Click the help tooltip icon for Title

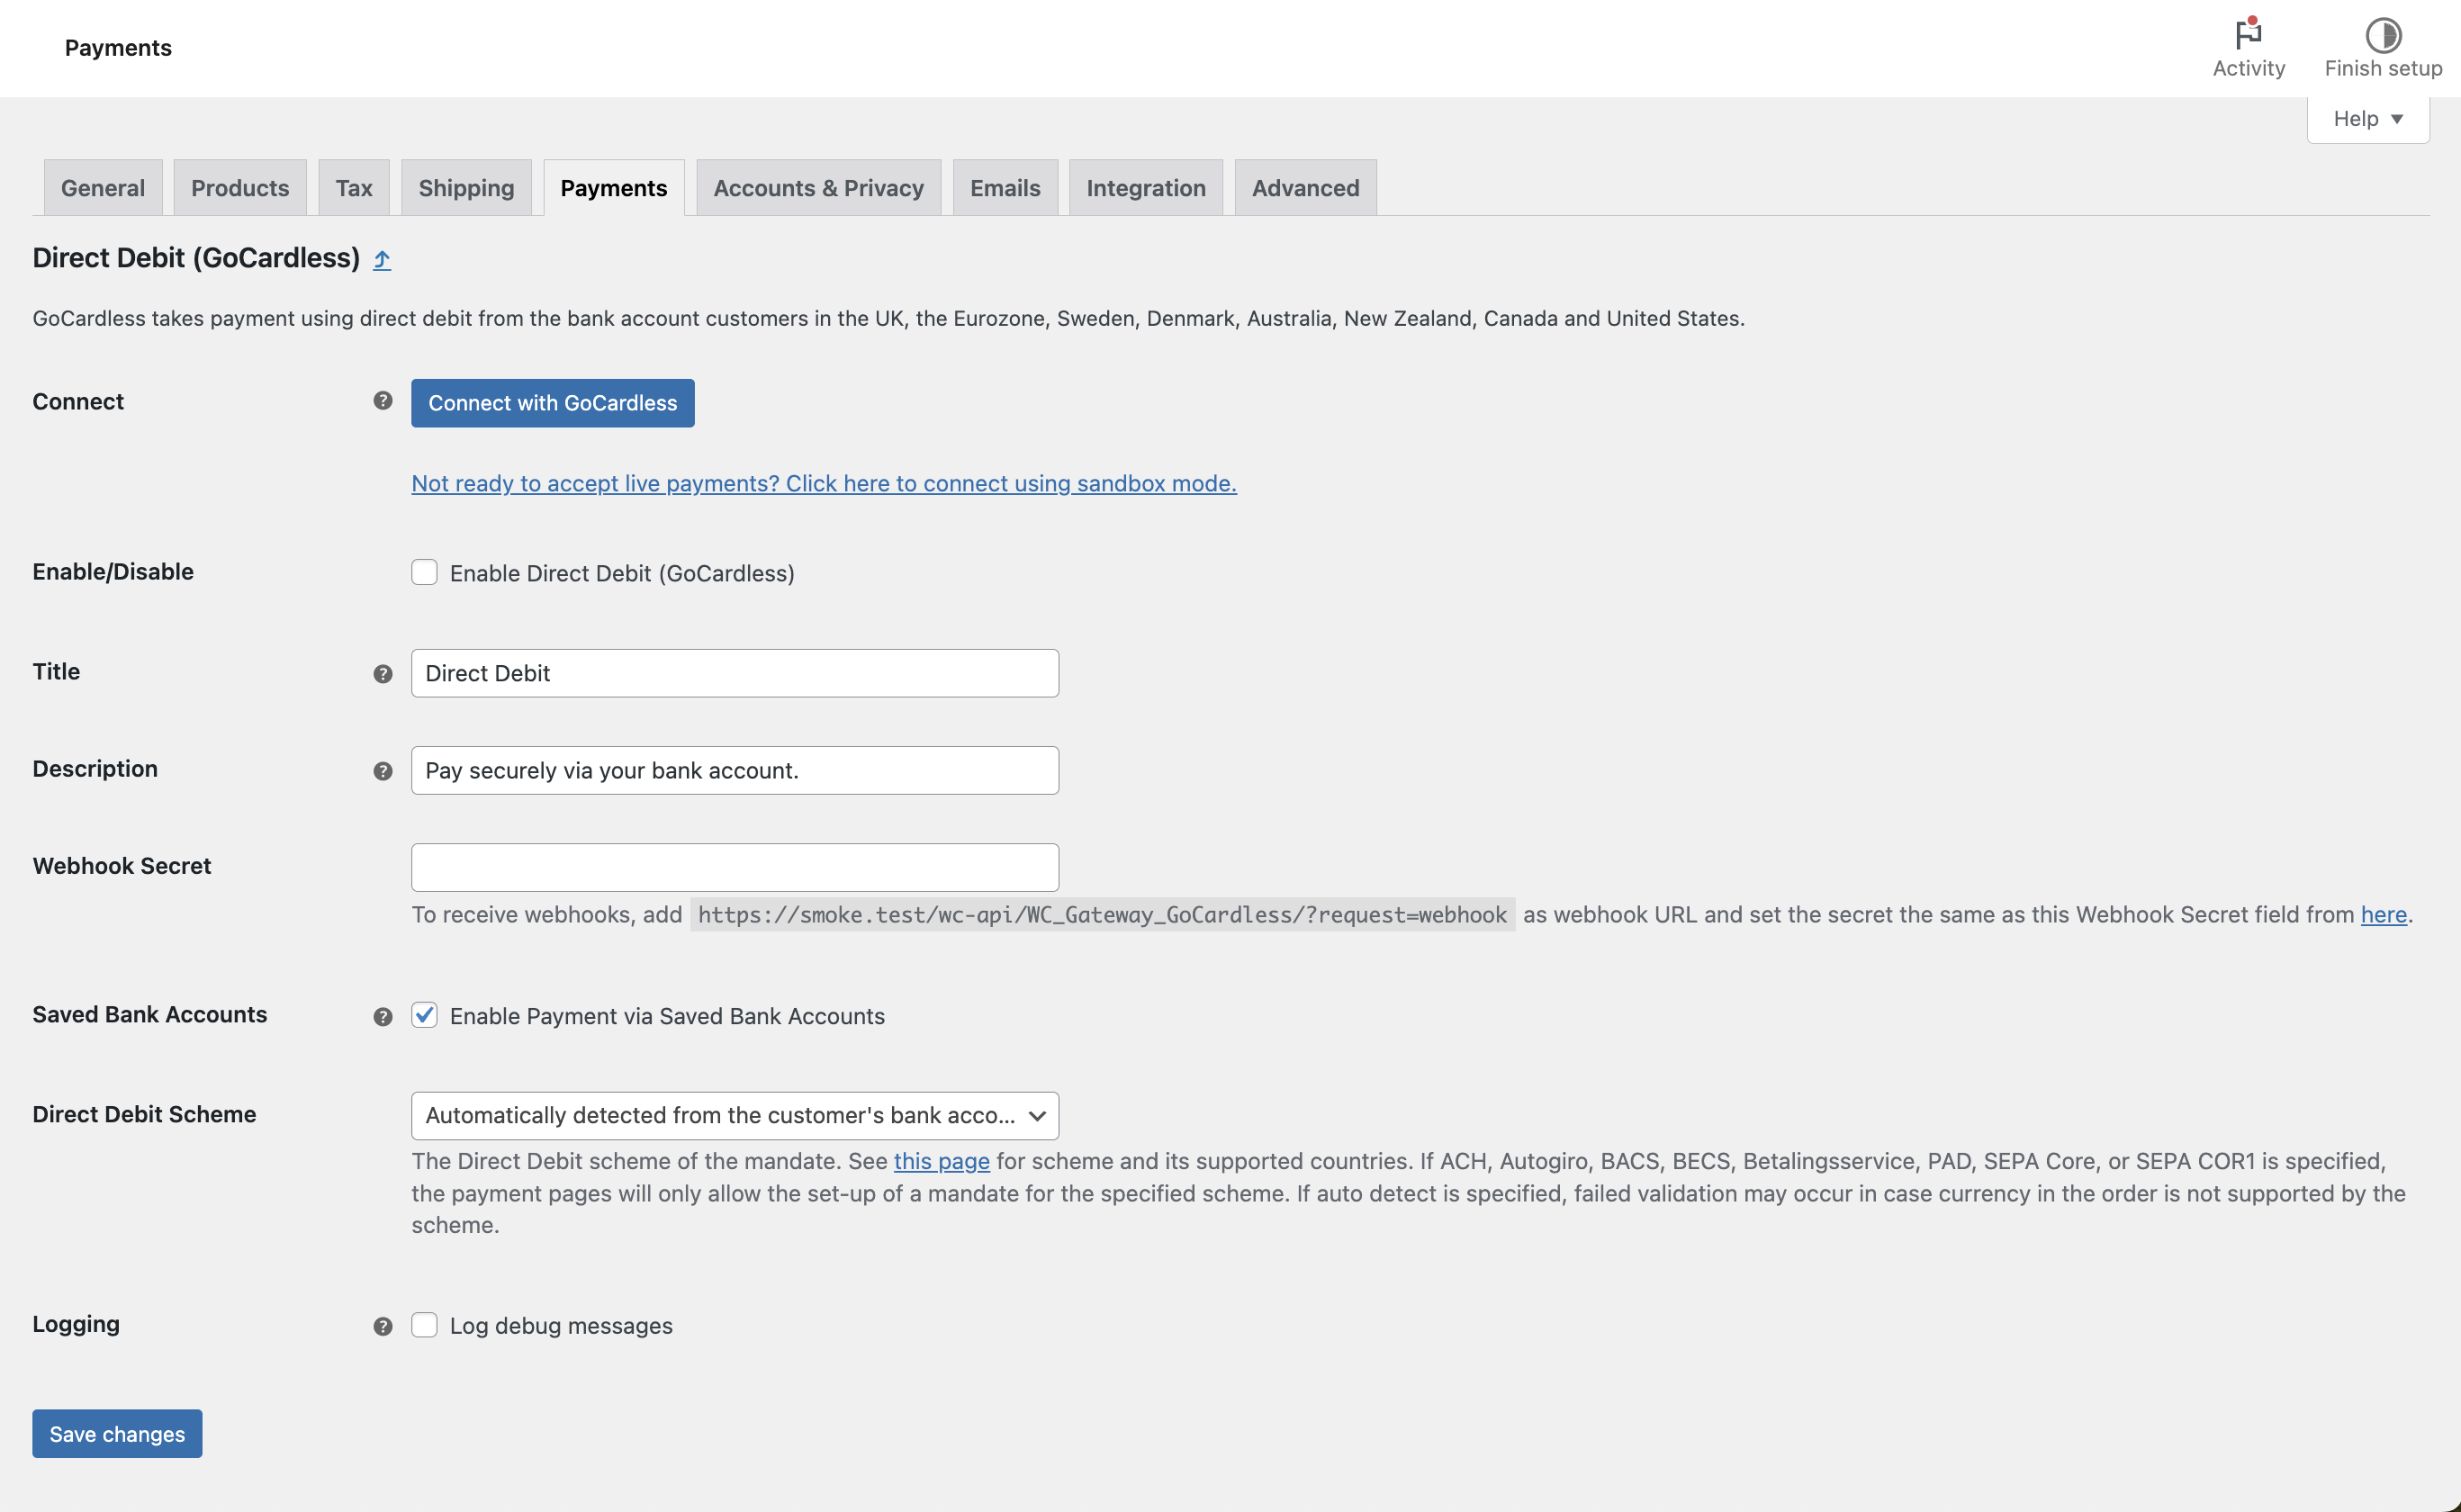(x=382, y=674)
